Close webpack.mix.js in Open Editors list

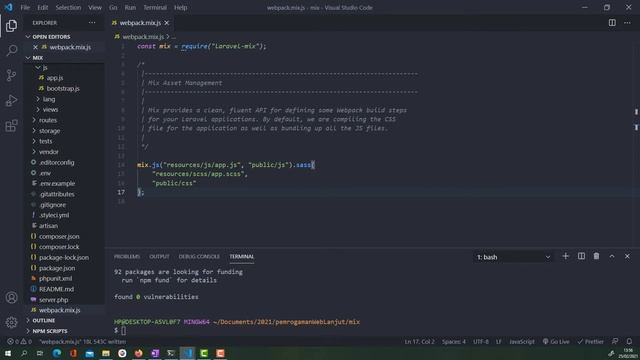coord(36,47)
